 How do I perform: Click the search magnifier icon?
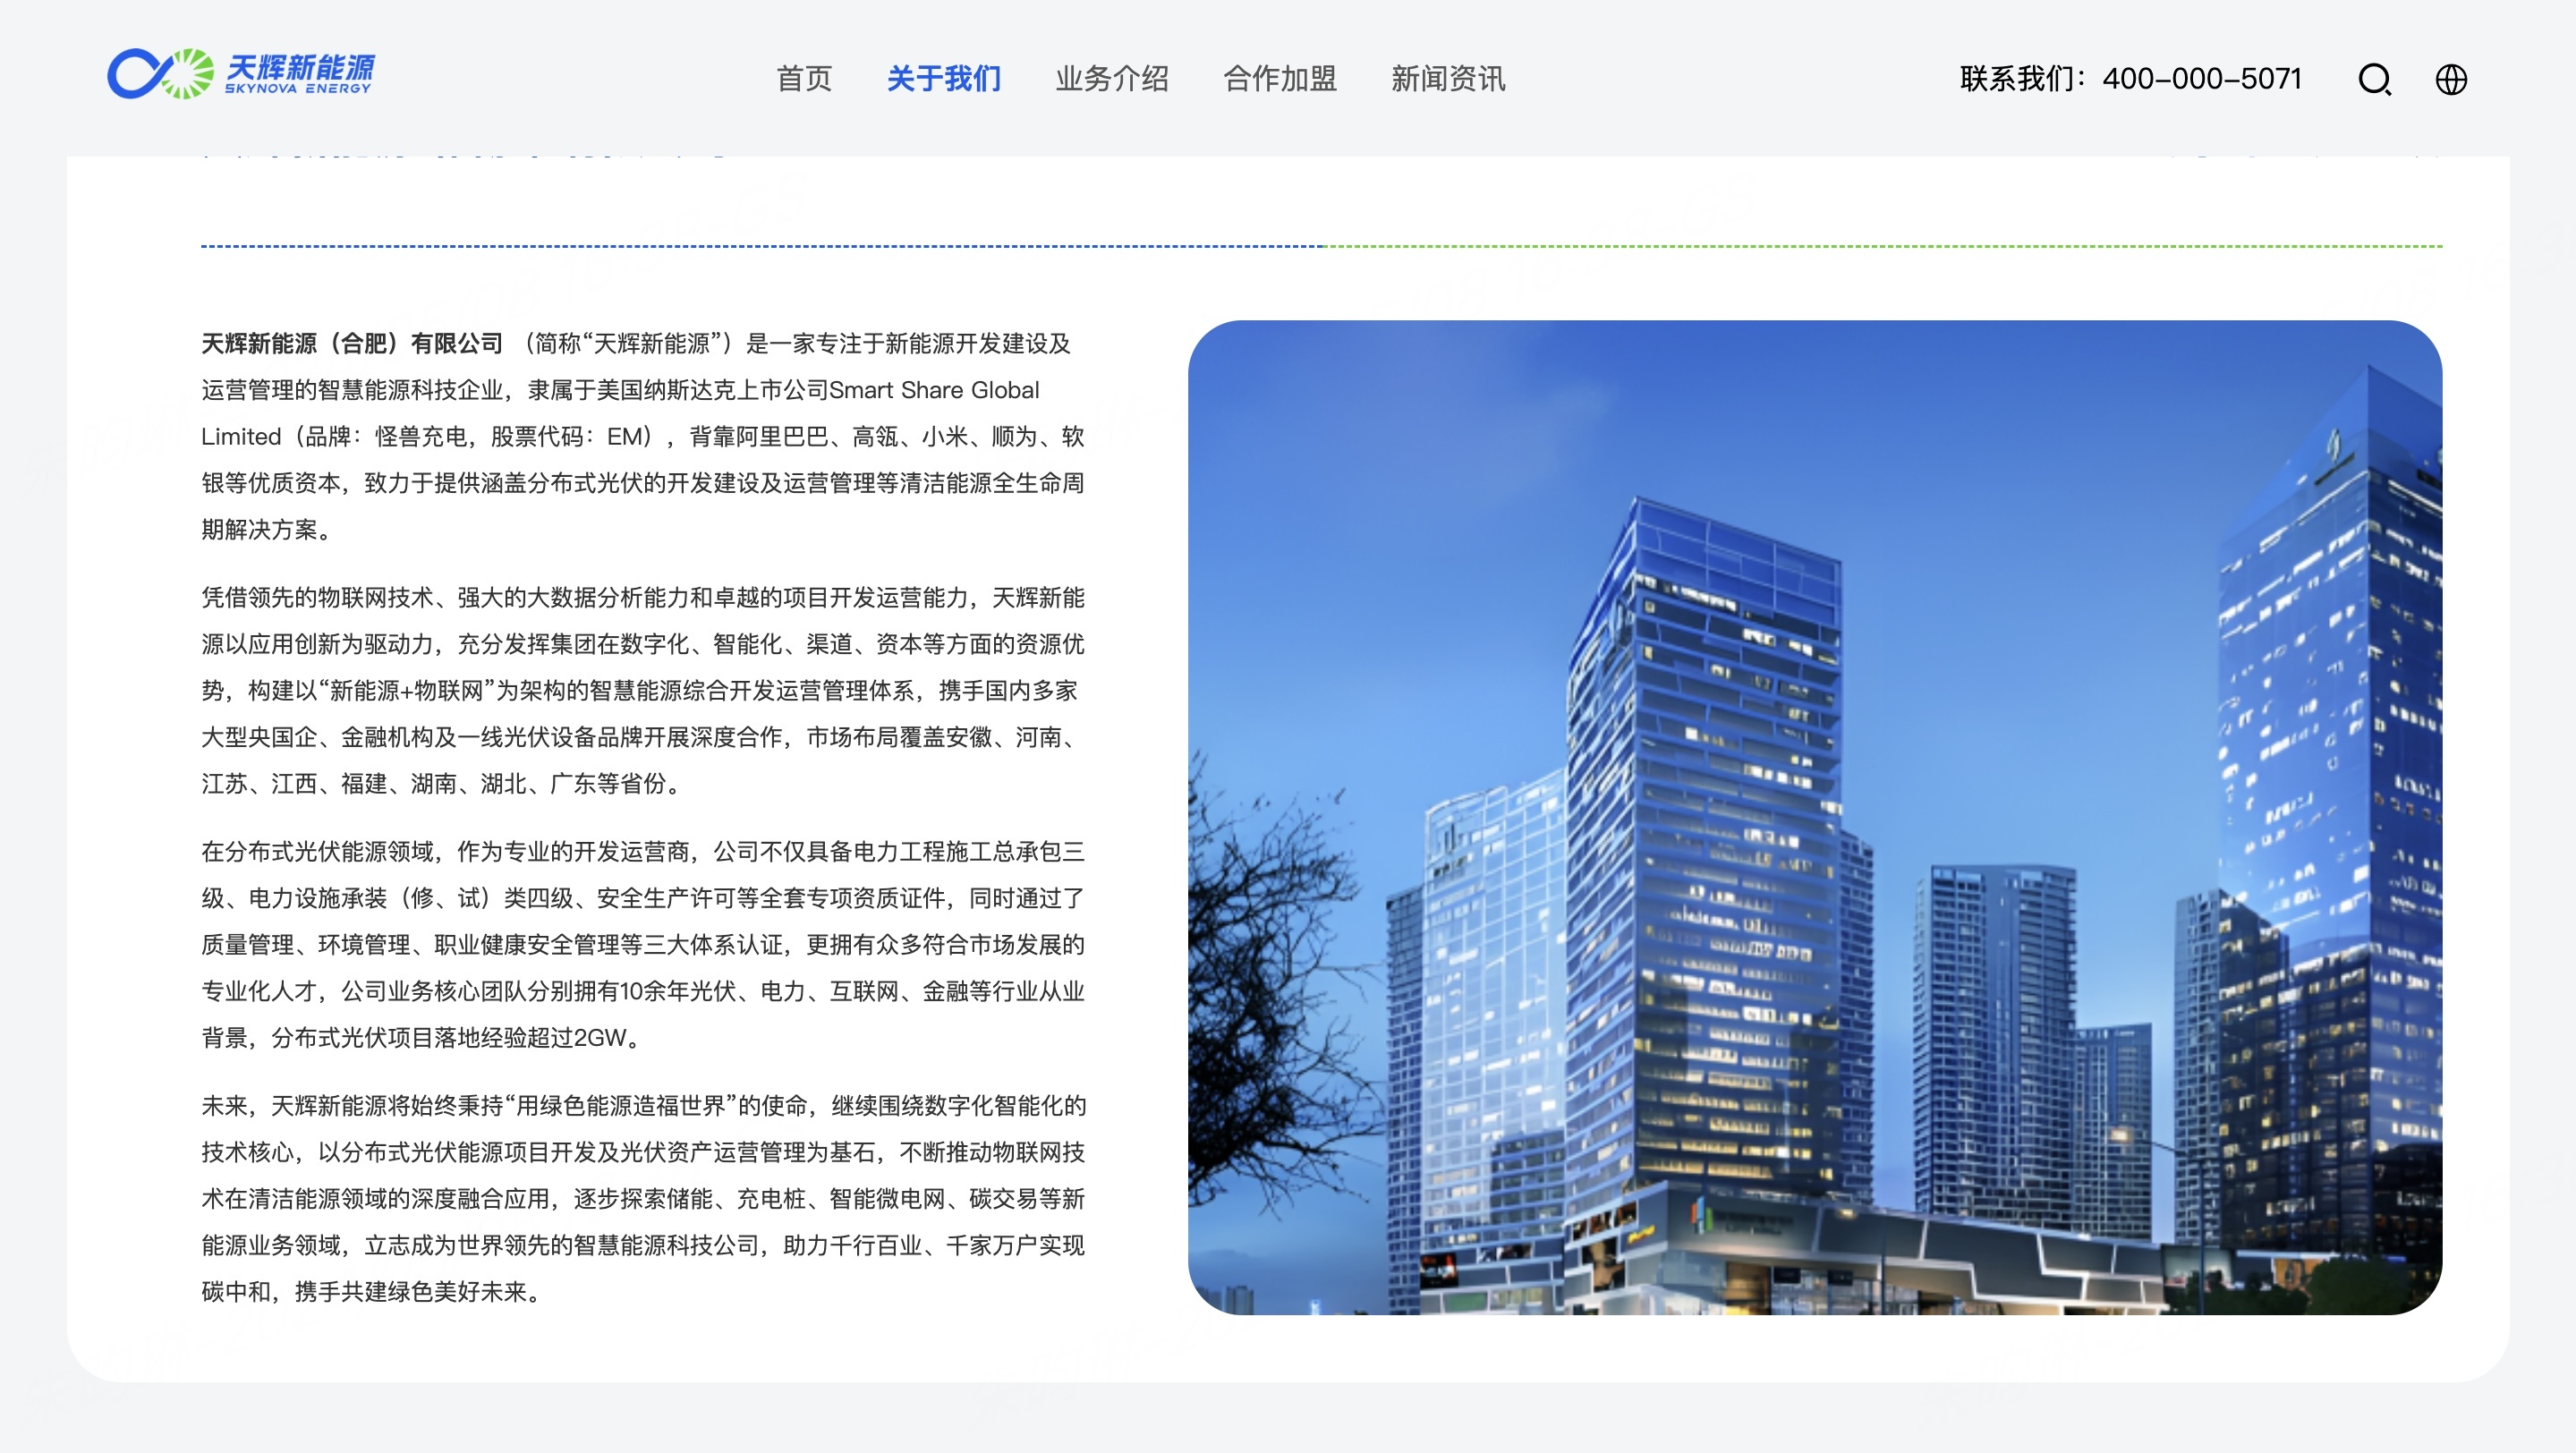point(2374,79)
